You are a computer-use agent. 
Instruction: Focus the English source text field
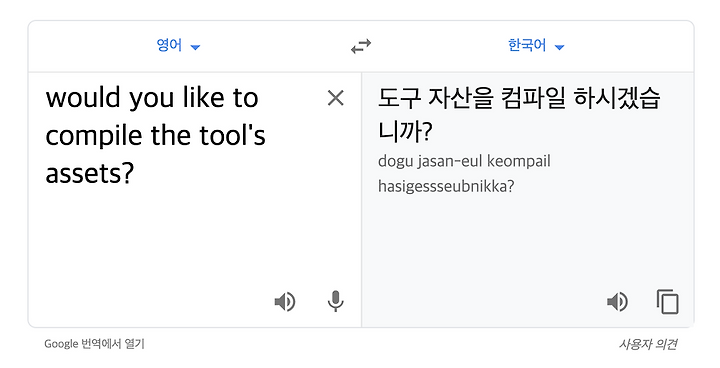tap(184, 184)
